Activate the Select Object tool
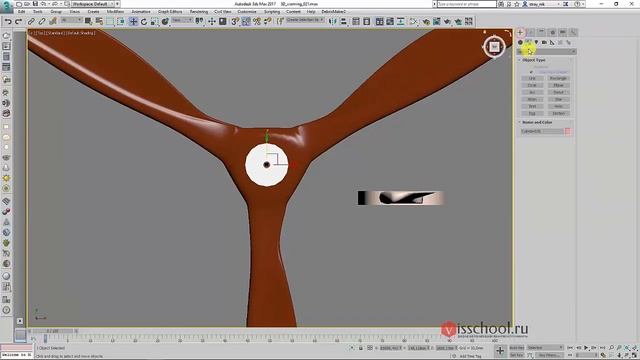The width and height of the screenshot is (640, 360). click(x=88, y=21)
